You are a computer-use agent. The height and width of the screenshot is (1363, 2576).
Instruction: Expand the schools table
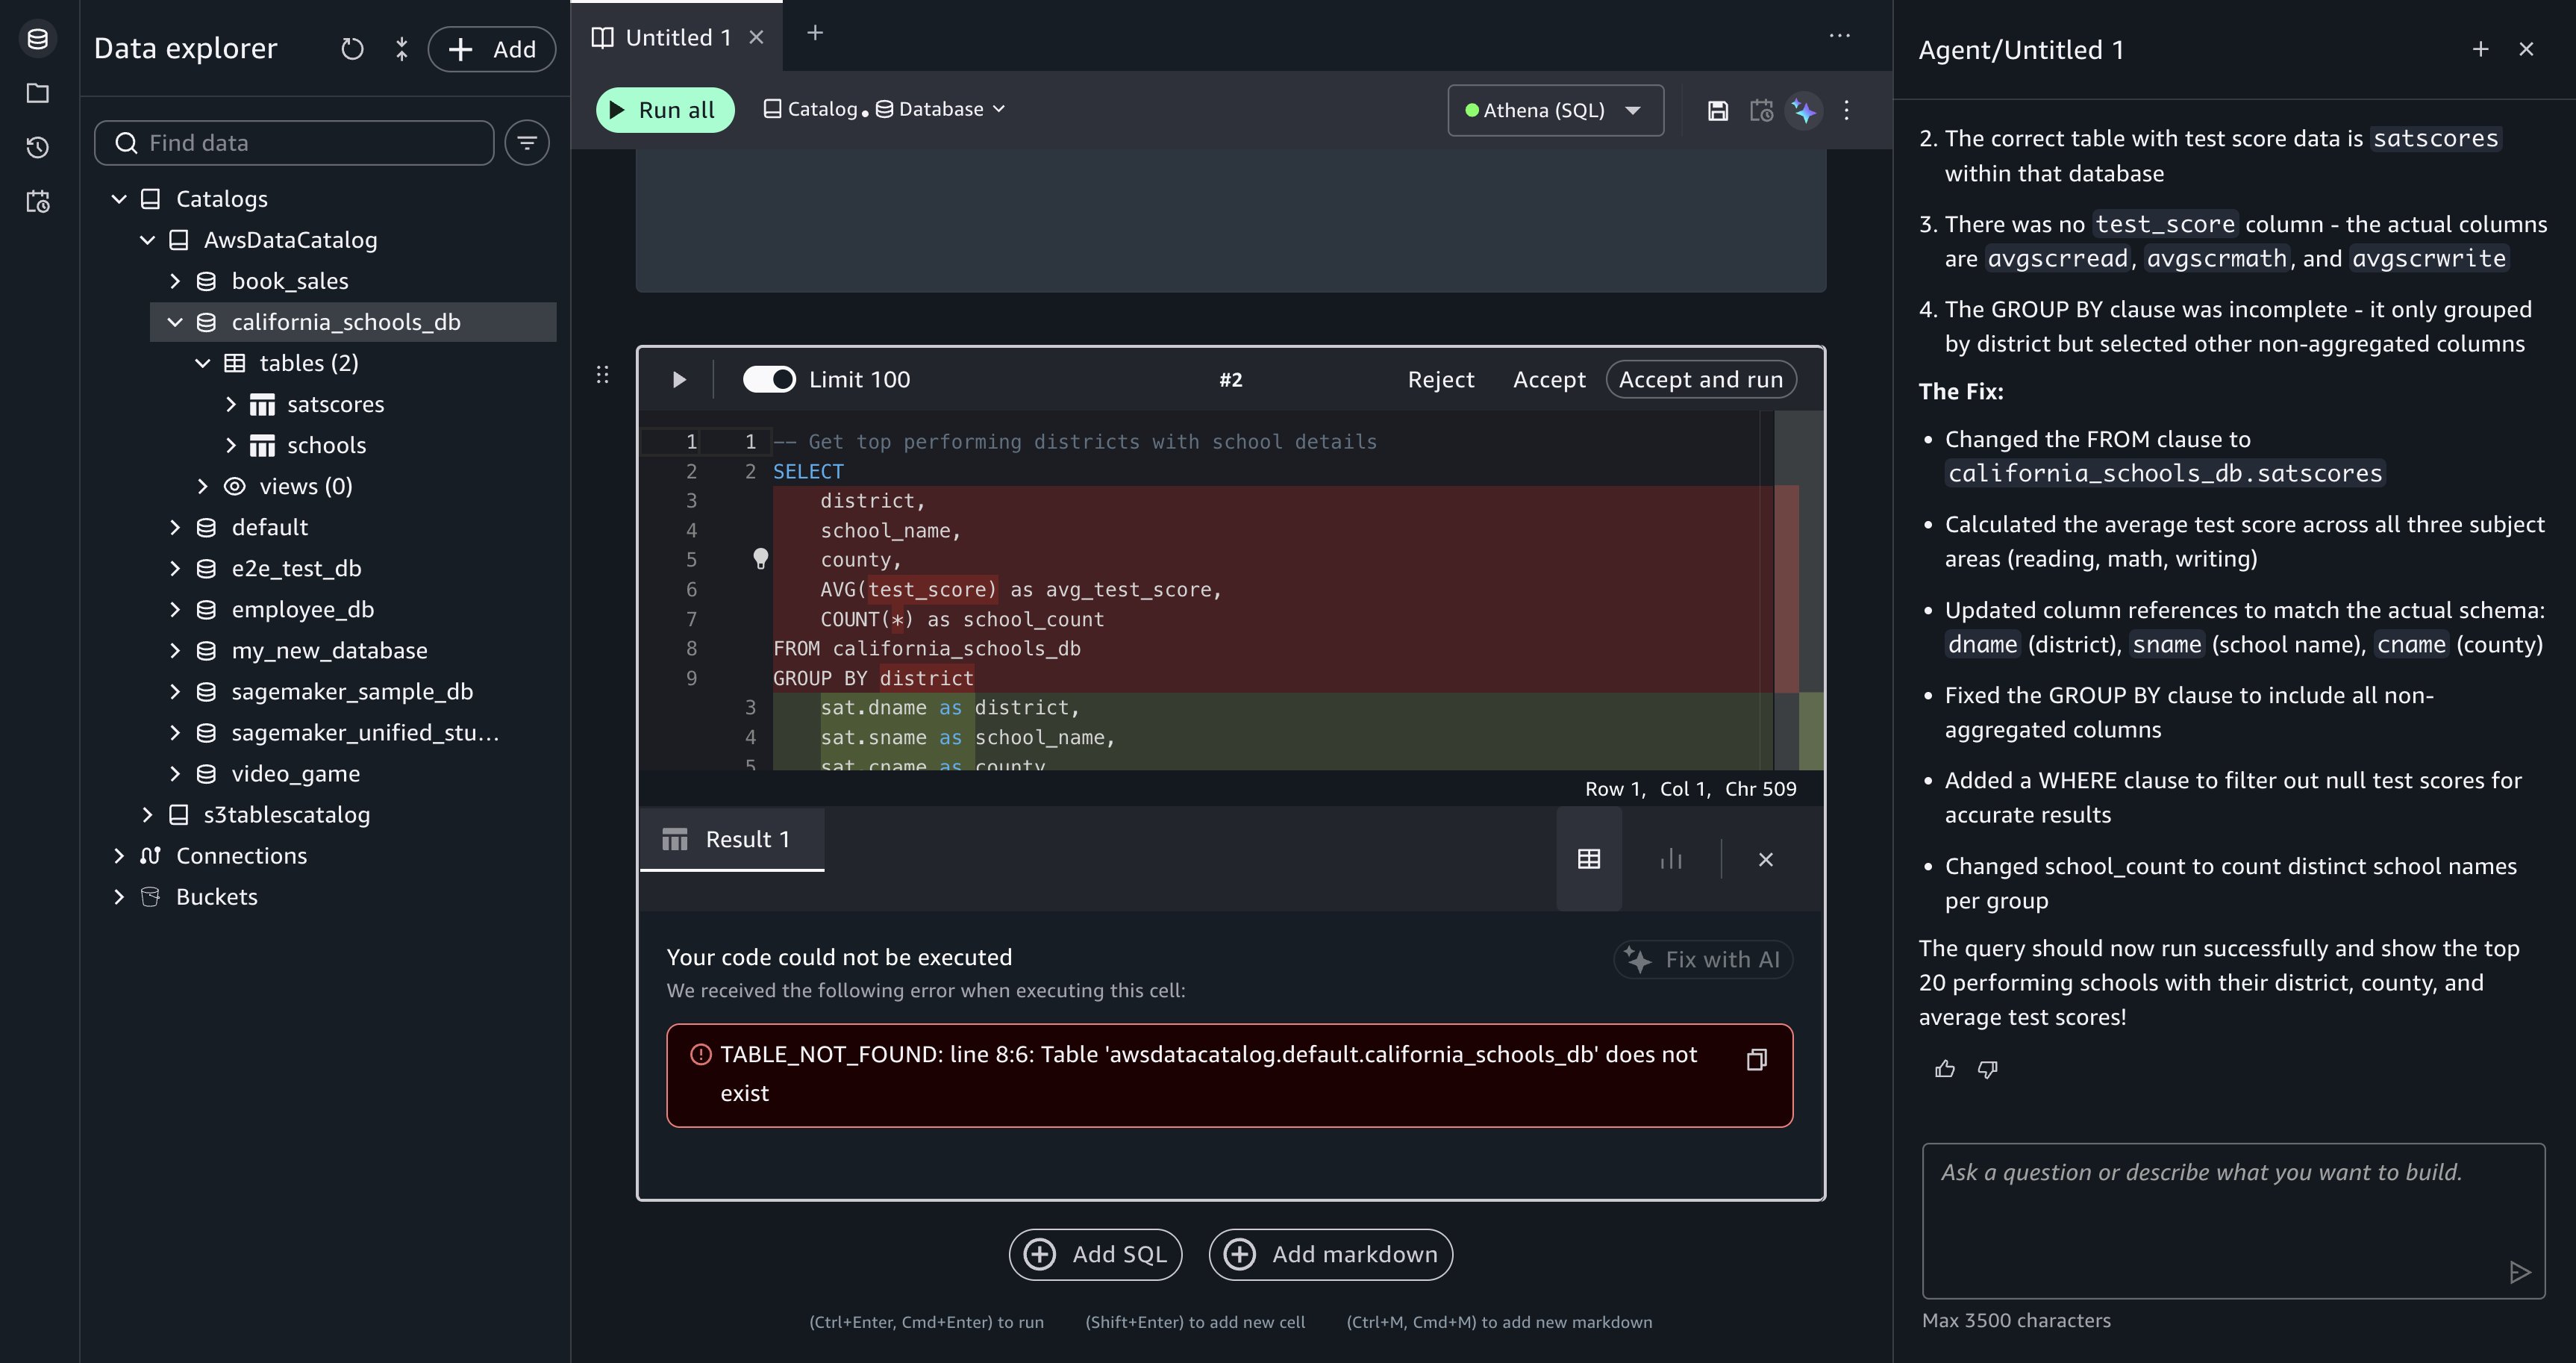231,445
